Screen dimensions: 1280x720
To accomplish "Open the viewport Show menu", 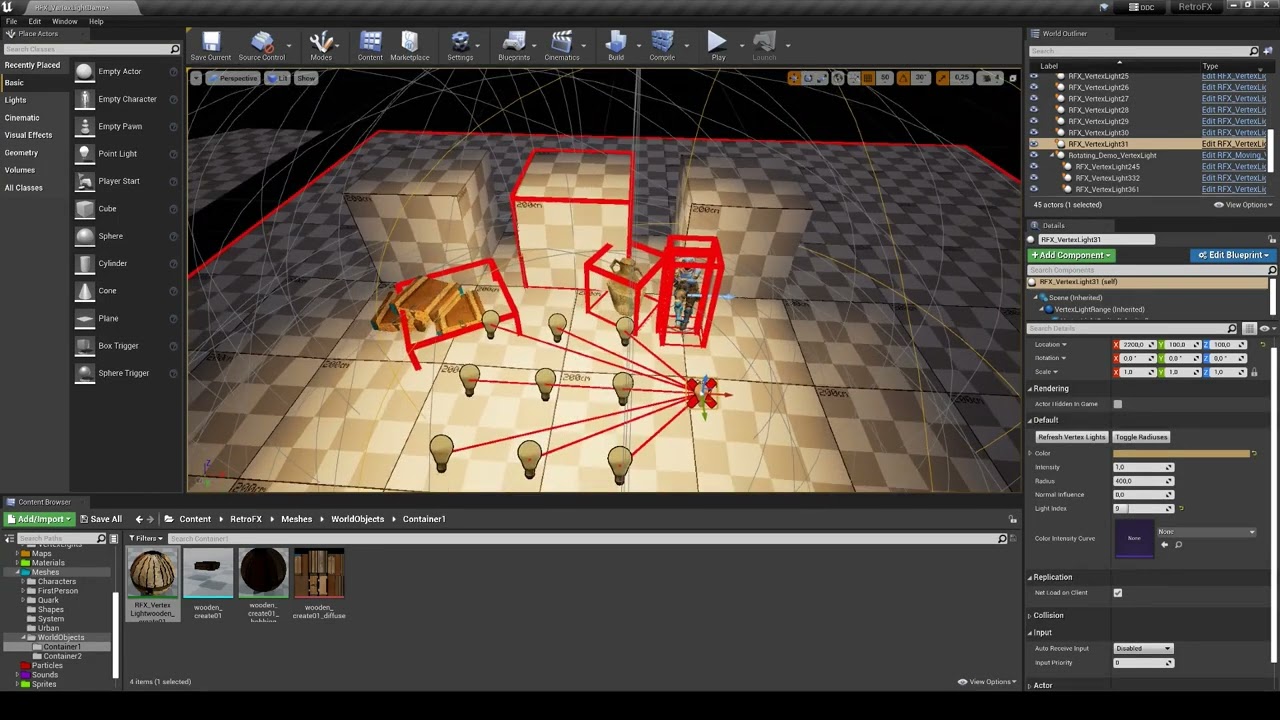I will coord(306,78).
